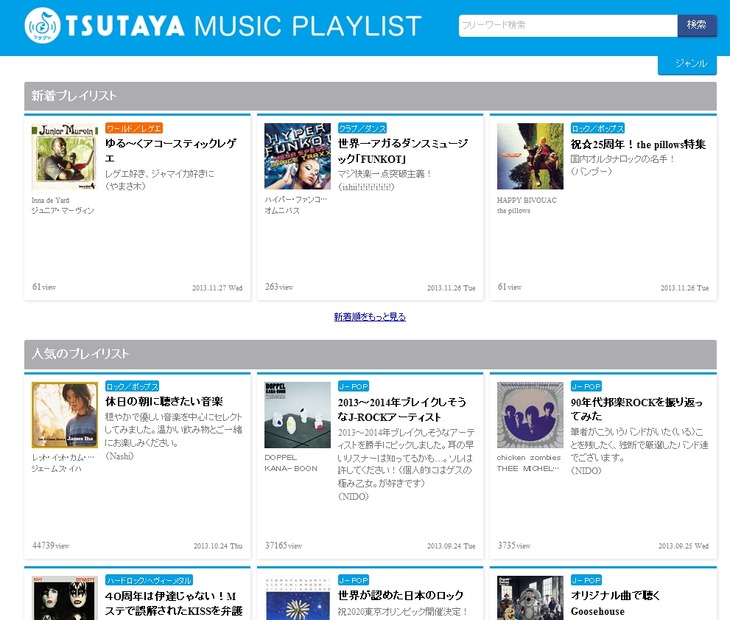Open オリジナル曲で聴く Goosehouse playlist title
Screen dimensions: 730x620
615,603
